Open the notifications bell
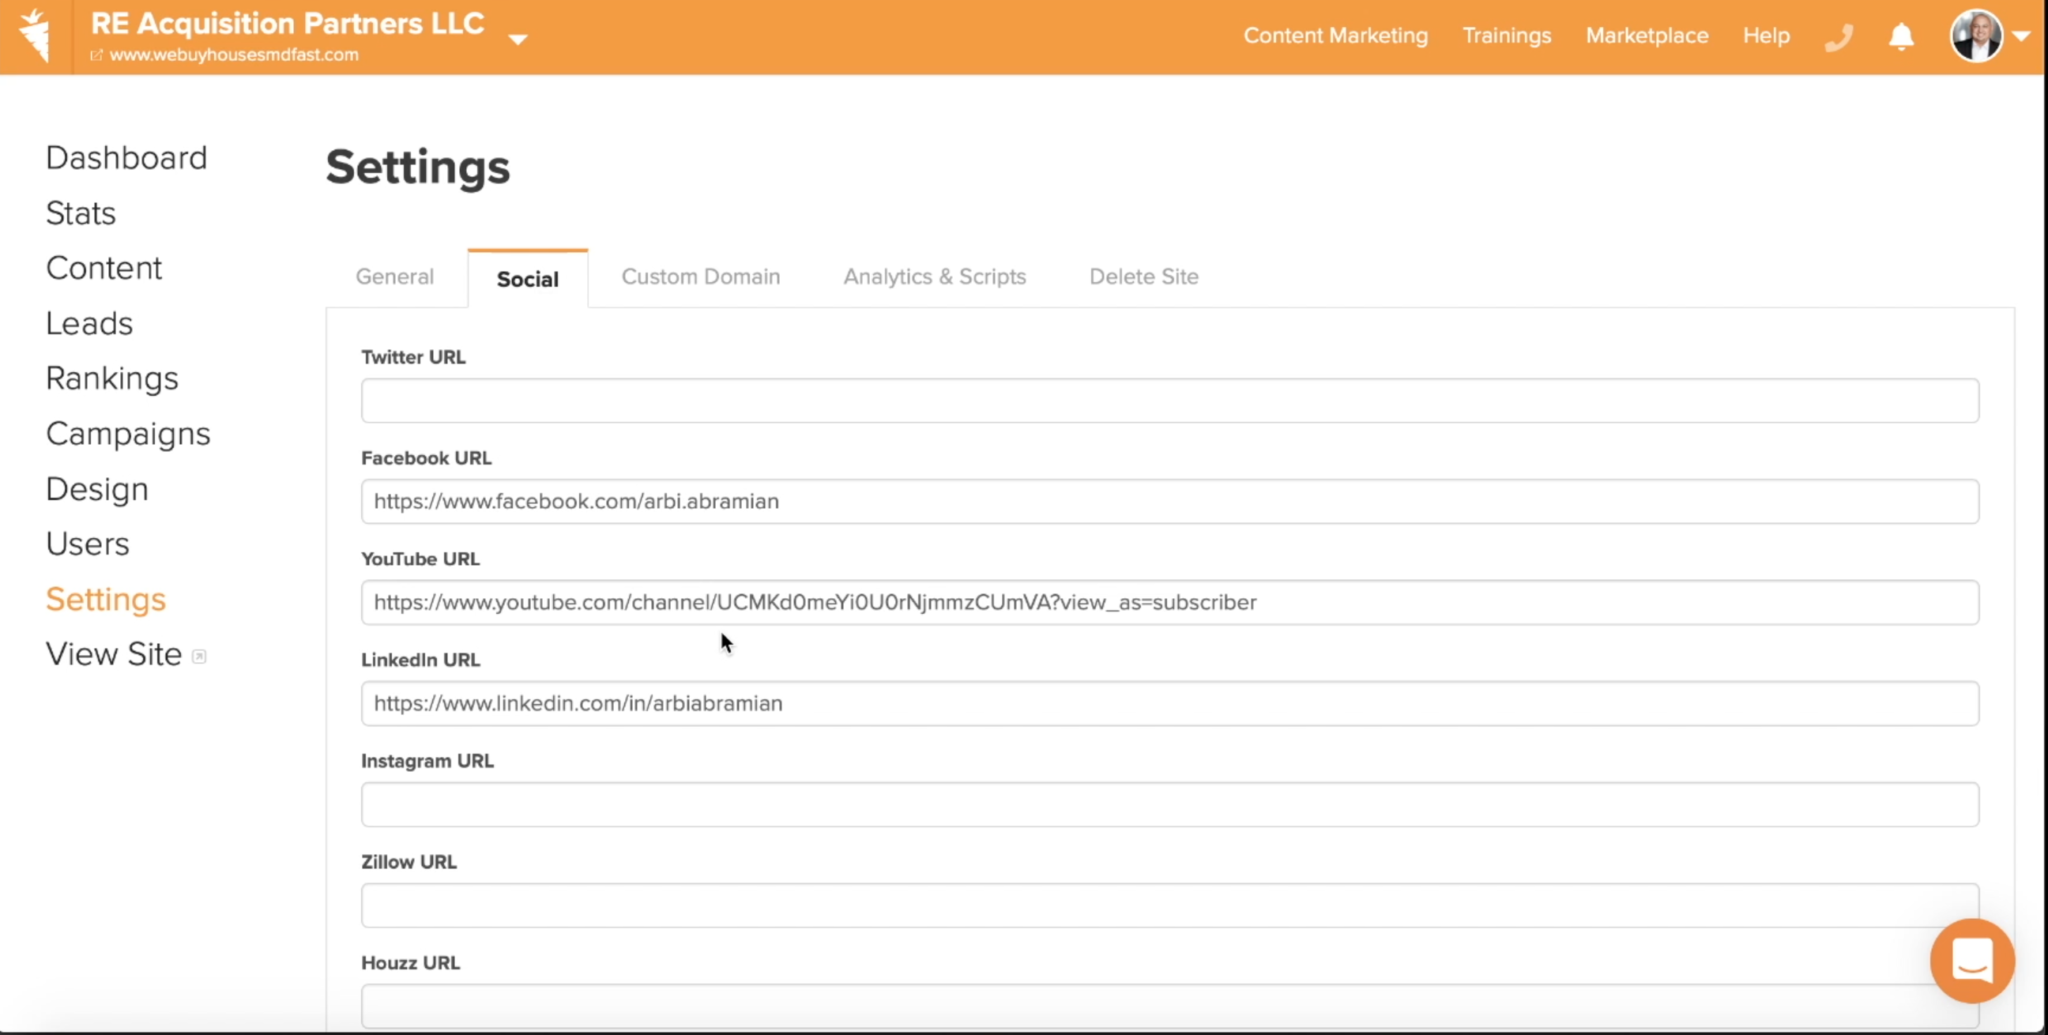2048x1035 pixels. [1901, 37]
